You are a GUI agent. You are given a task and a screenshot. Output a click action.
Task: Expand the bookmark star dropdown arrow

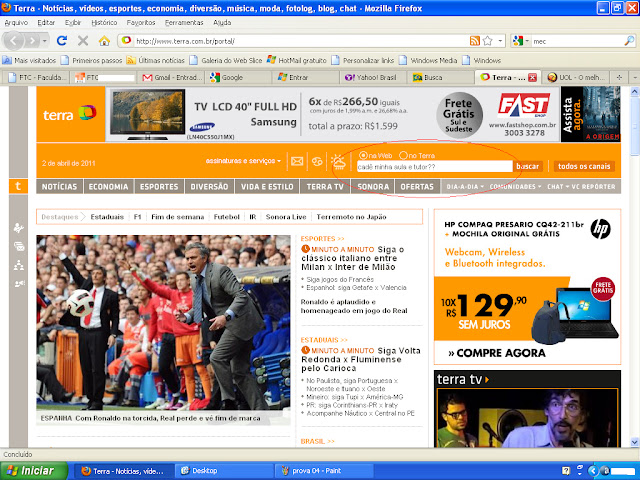[x=500, y=41]
